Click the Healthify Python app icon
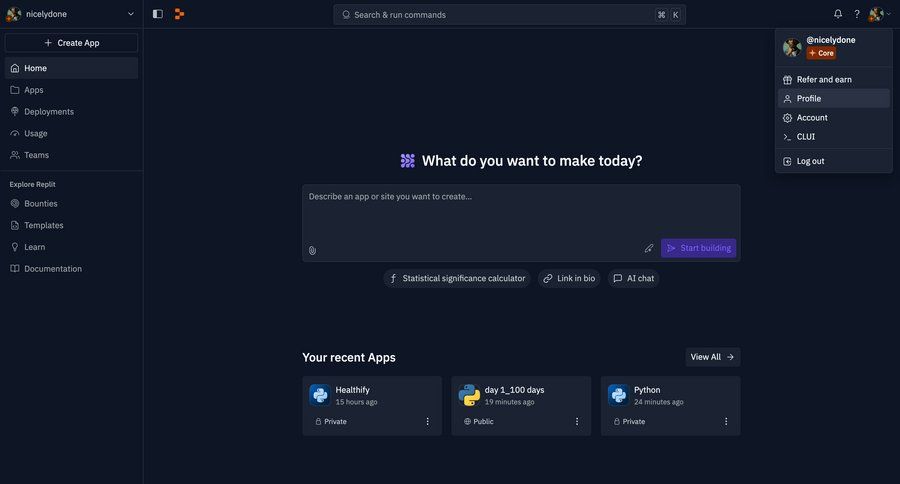 [320, 395]
